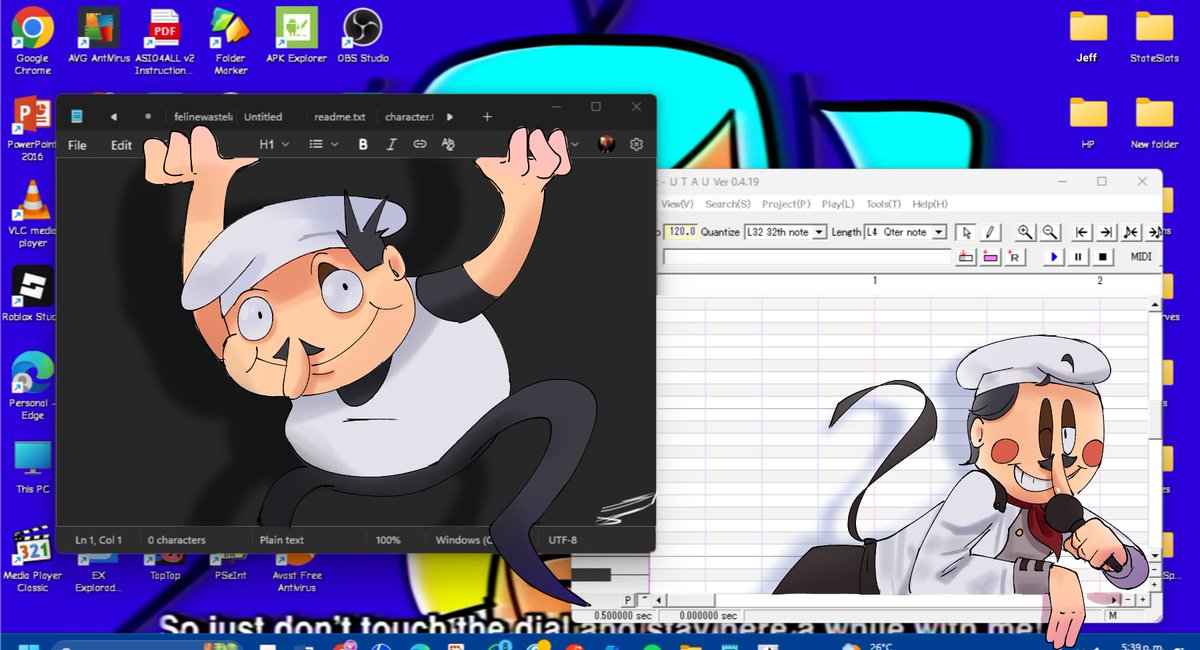Open the H1 heading dropdown in Notepad

(x=274, y=145)
